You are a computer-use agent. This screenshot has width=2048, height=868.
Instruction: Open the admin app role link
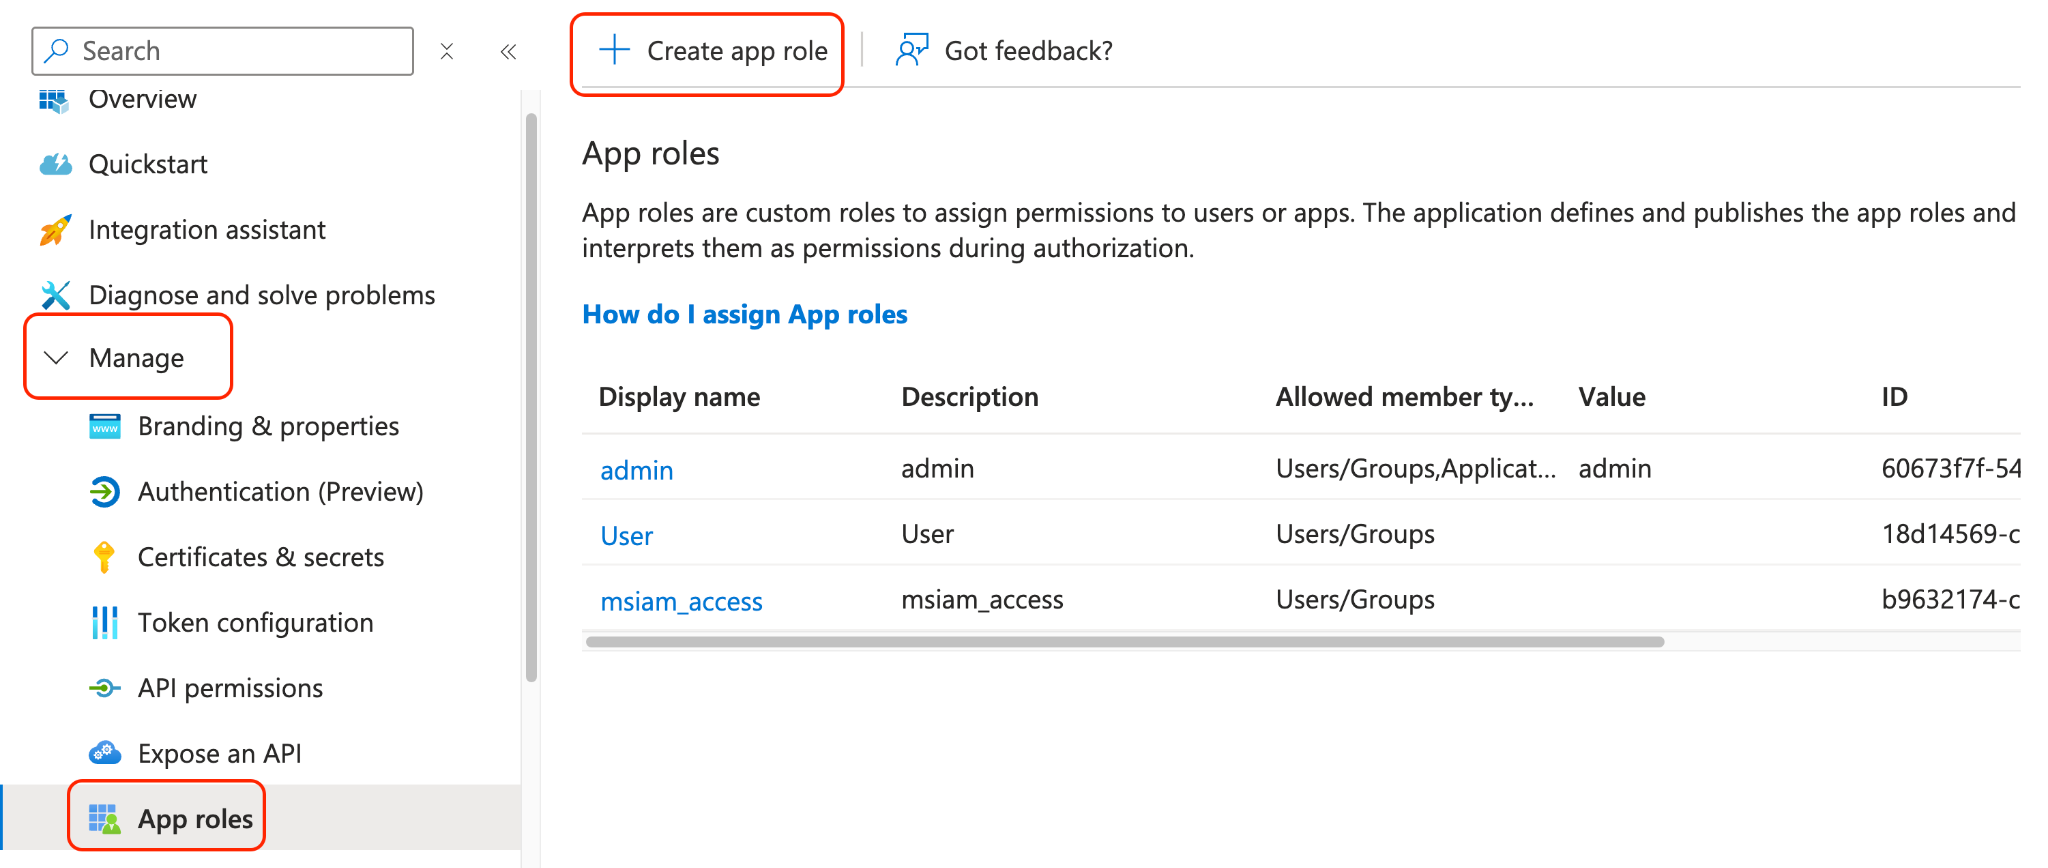[636, 470]
